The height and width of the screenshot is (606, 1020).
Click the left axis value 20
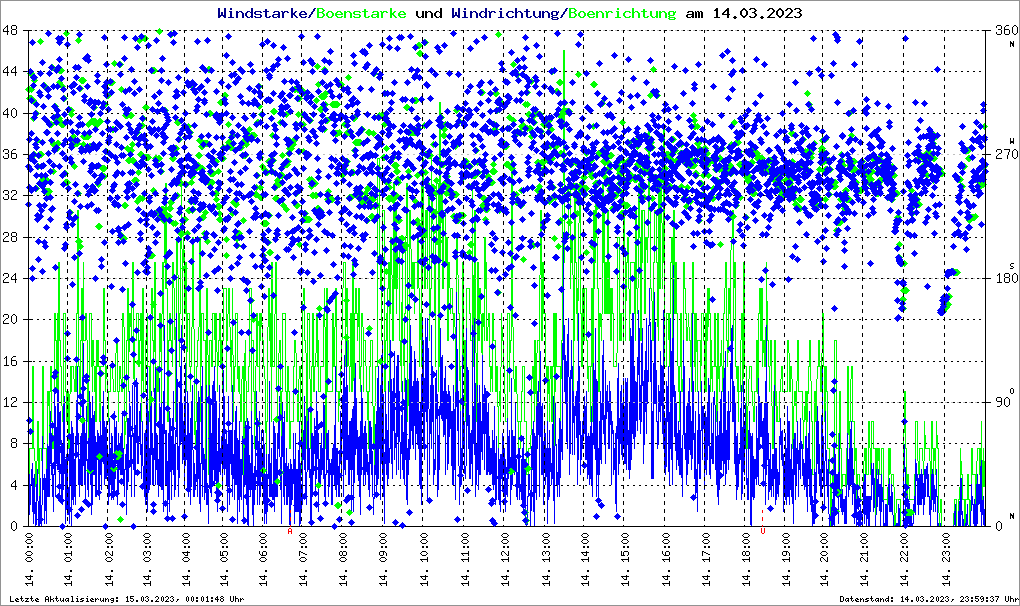10,319
